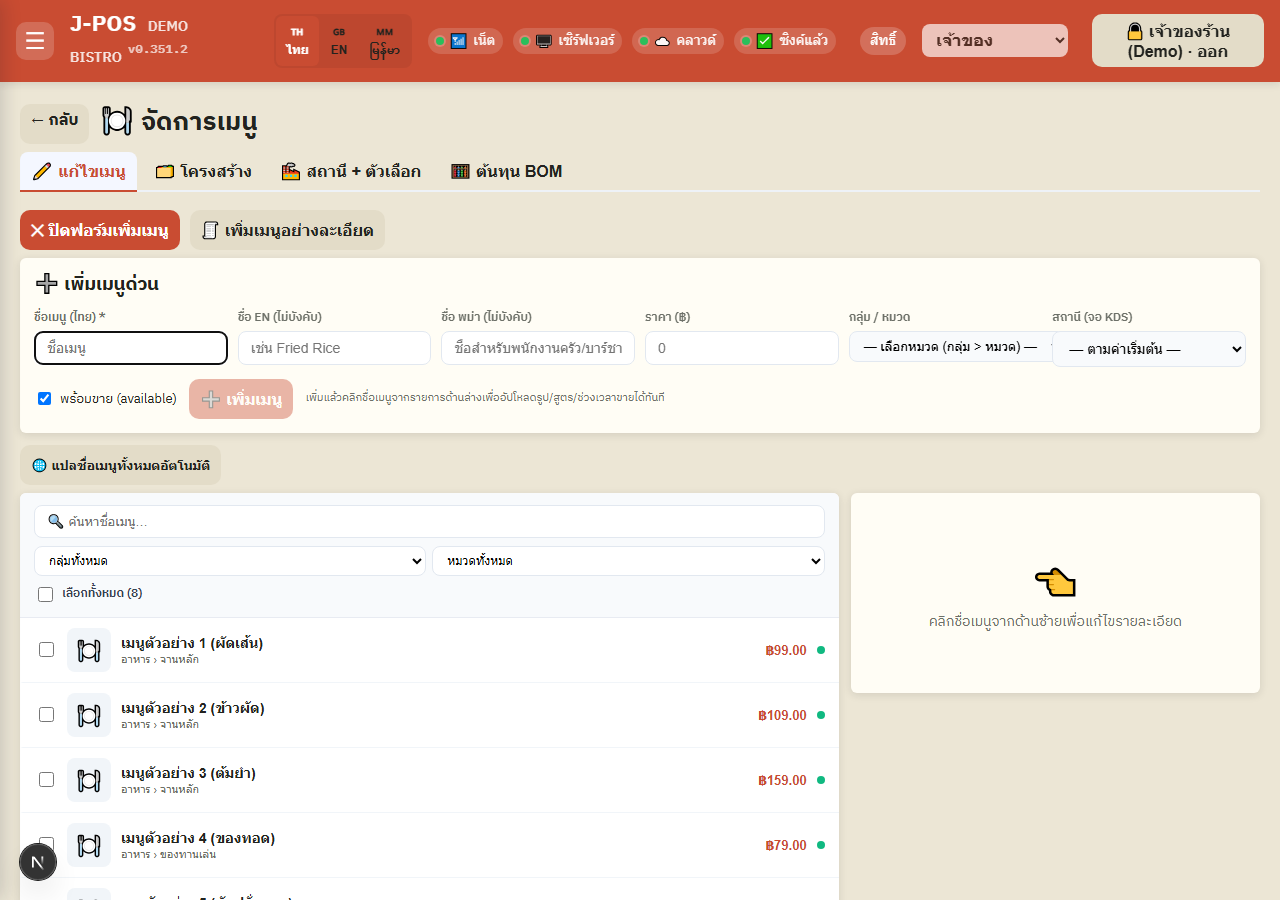
Task: Open the เลือกหมวด category dropdown
Action: coord(950,347)
